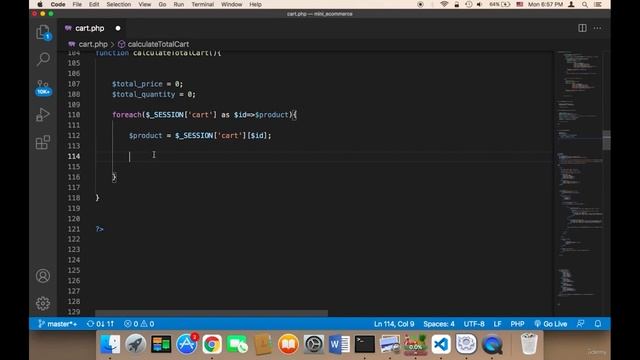Open the View menu
Screen dimensions: 640x360
coord(144,4)
